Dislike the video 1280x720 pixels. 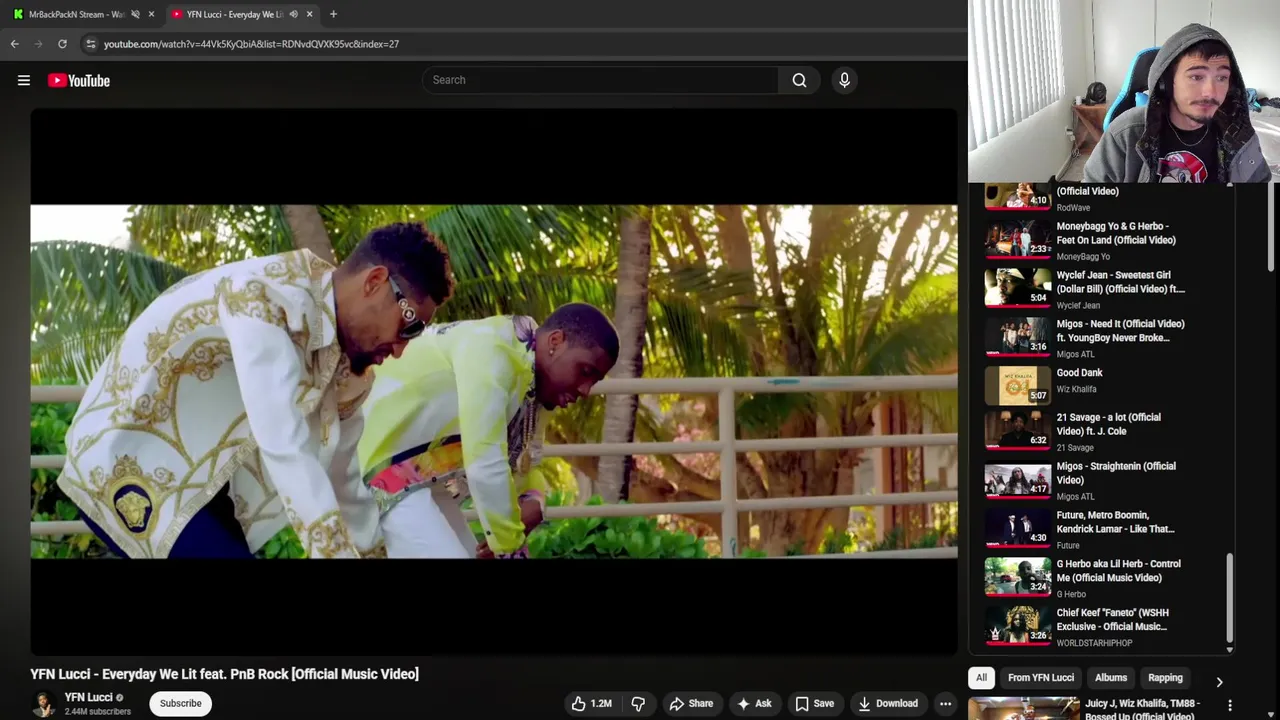(638, 703)
